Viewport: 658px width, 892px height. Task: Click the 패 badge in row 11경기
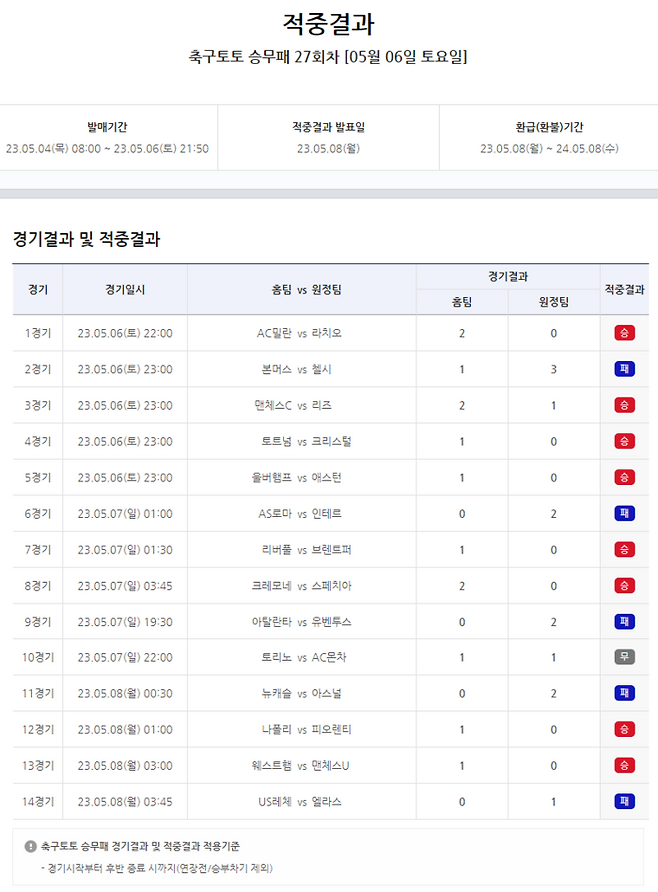pos(624,693)
